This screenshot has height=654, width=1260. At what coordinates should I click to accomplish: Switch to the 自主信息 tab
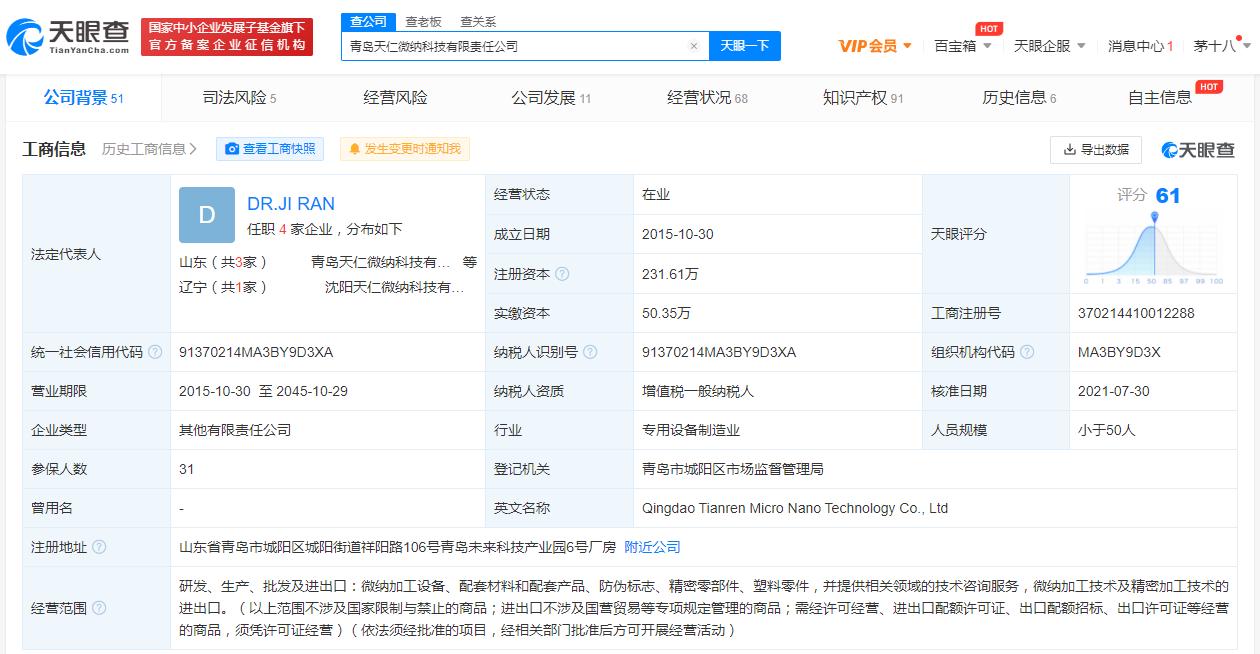pos(1160,98)
